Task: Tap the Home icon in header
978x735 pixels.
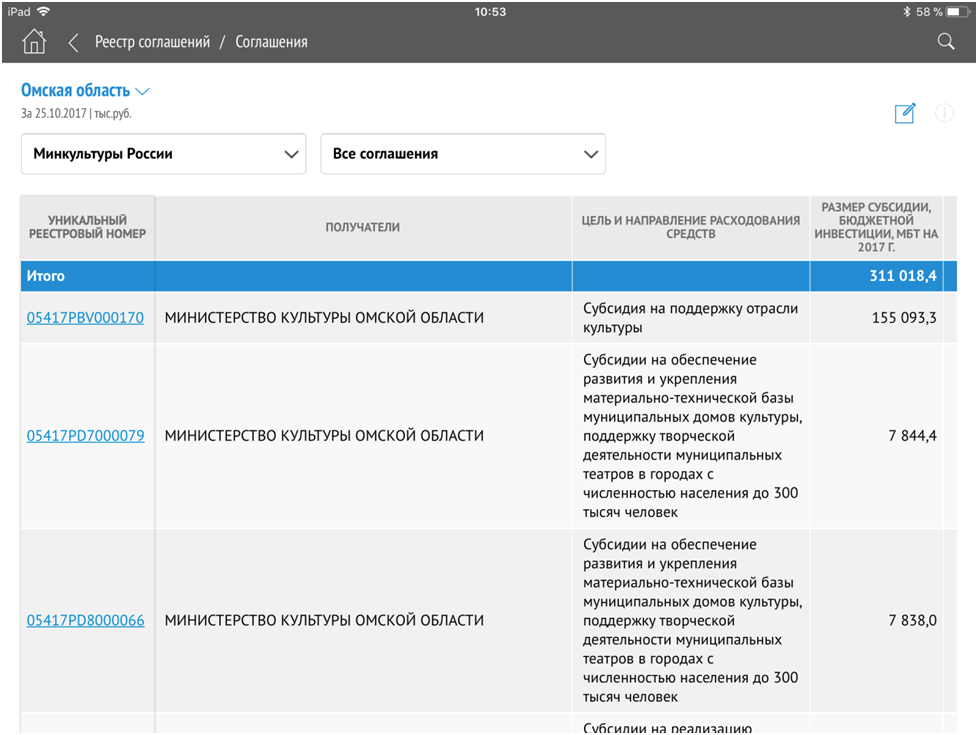Action: coord(34,42)
